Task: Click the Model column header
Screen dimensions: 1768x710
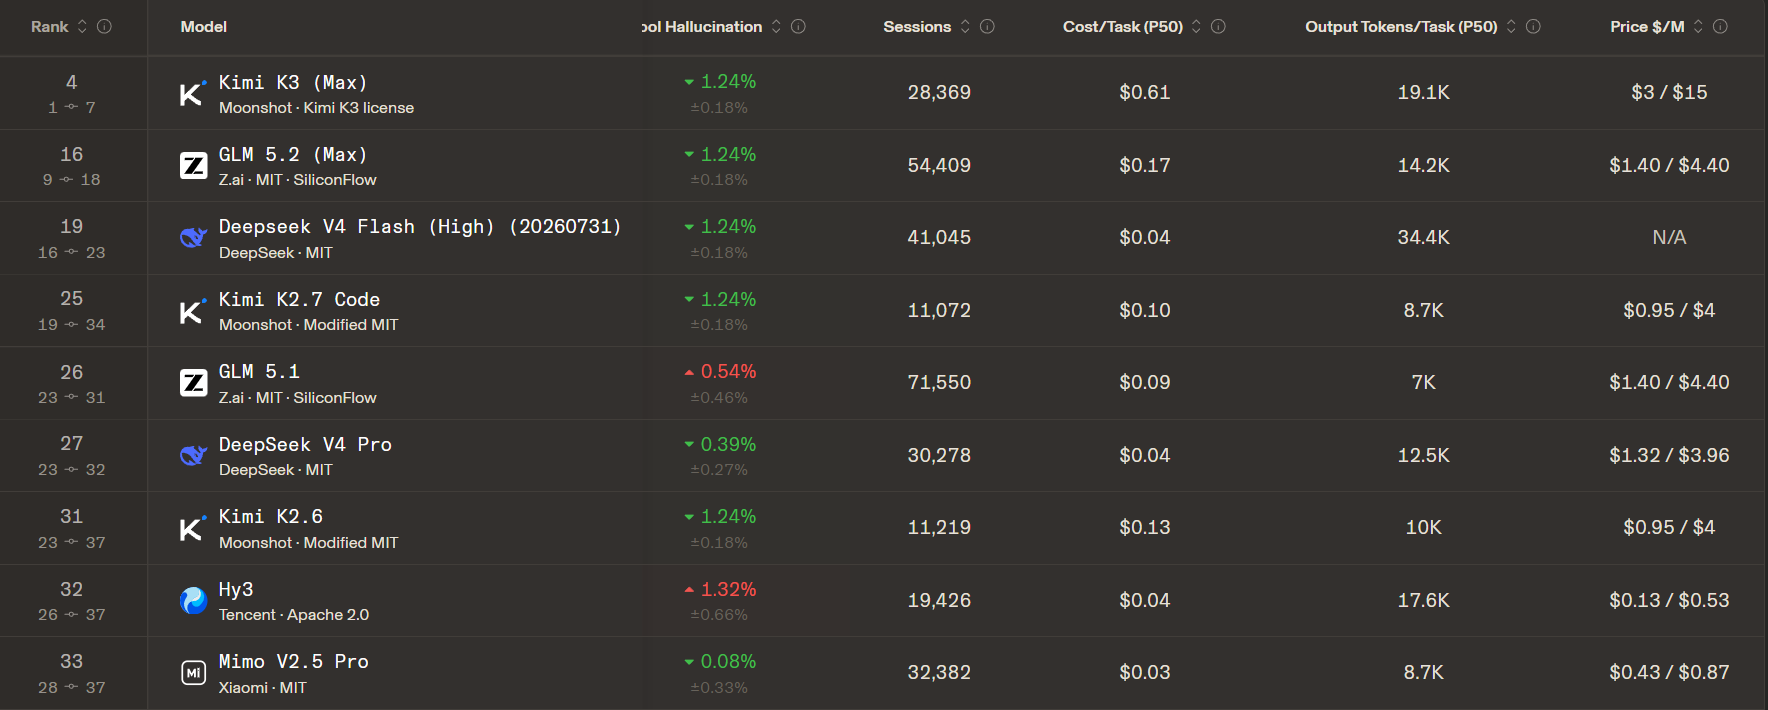Action: point(204,27)
